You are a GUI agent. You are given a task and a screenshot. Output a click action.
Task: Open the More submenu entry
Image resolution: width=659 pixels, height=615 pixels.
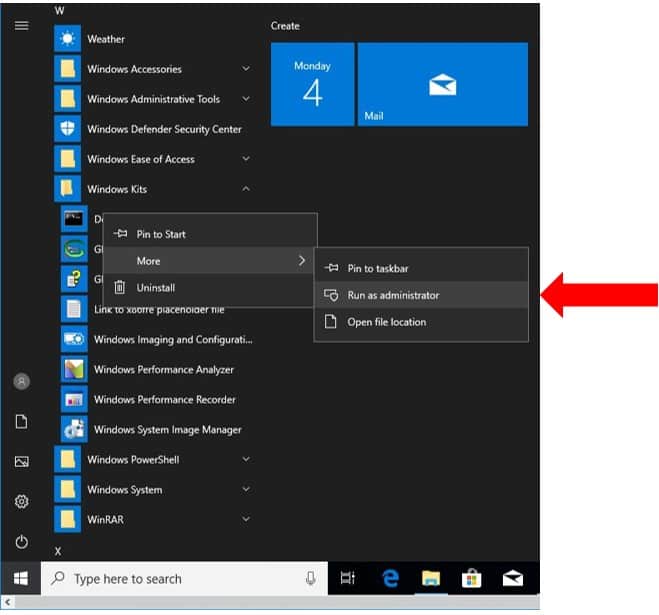(x=210, y=261)
